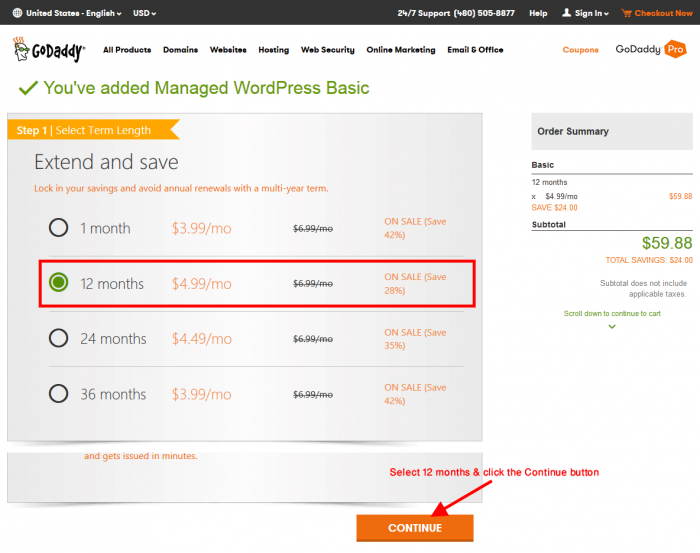Click the $3.99/mo price for 1 month
This screenshot has width=700, height=553.
202,228
